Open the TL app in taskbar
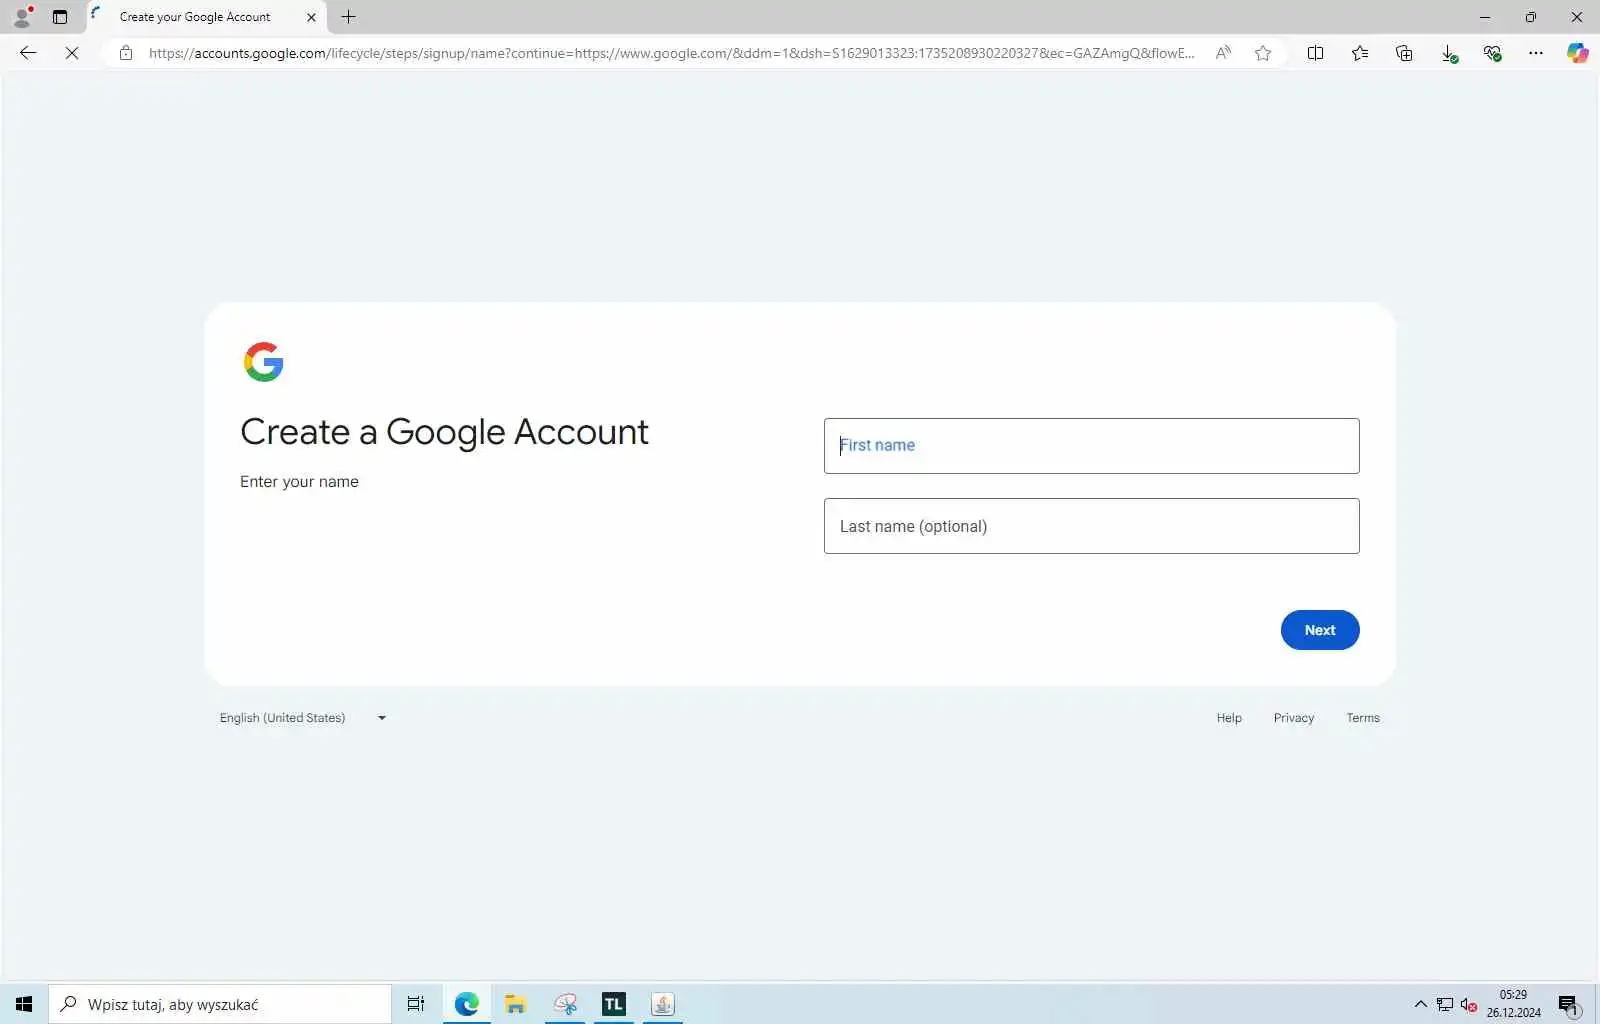This screenshot has width=1600, height=1024. click(614, 1004)
